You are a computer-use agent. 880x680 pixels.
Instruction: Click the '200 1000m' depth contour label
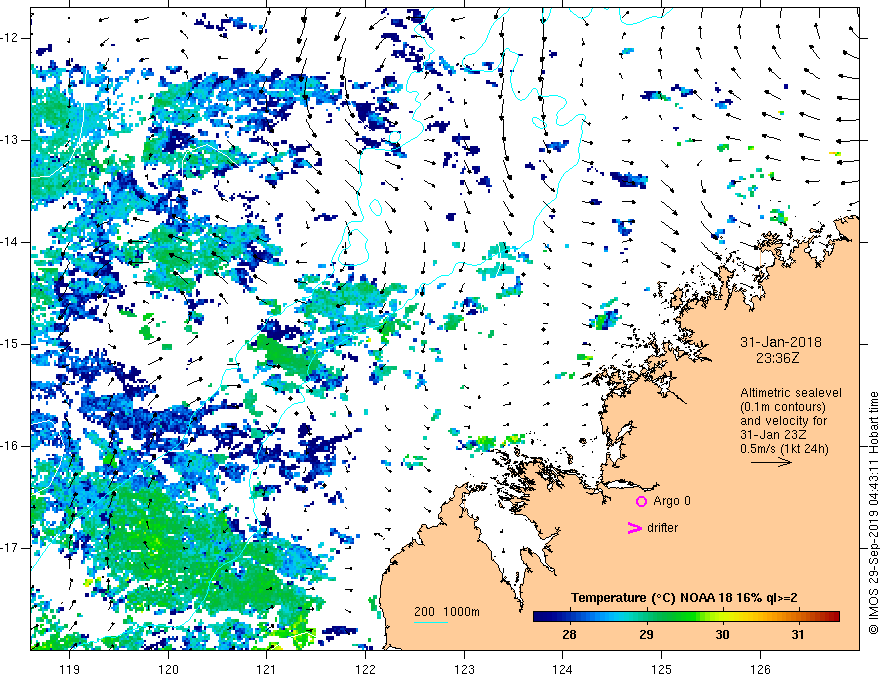pyautogui.click(x=447, y=612)
